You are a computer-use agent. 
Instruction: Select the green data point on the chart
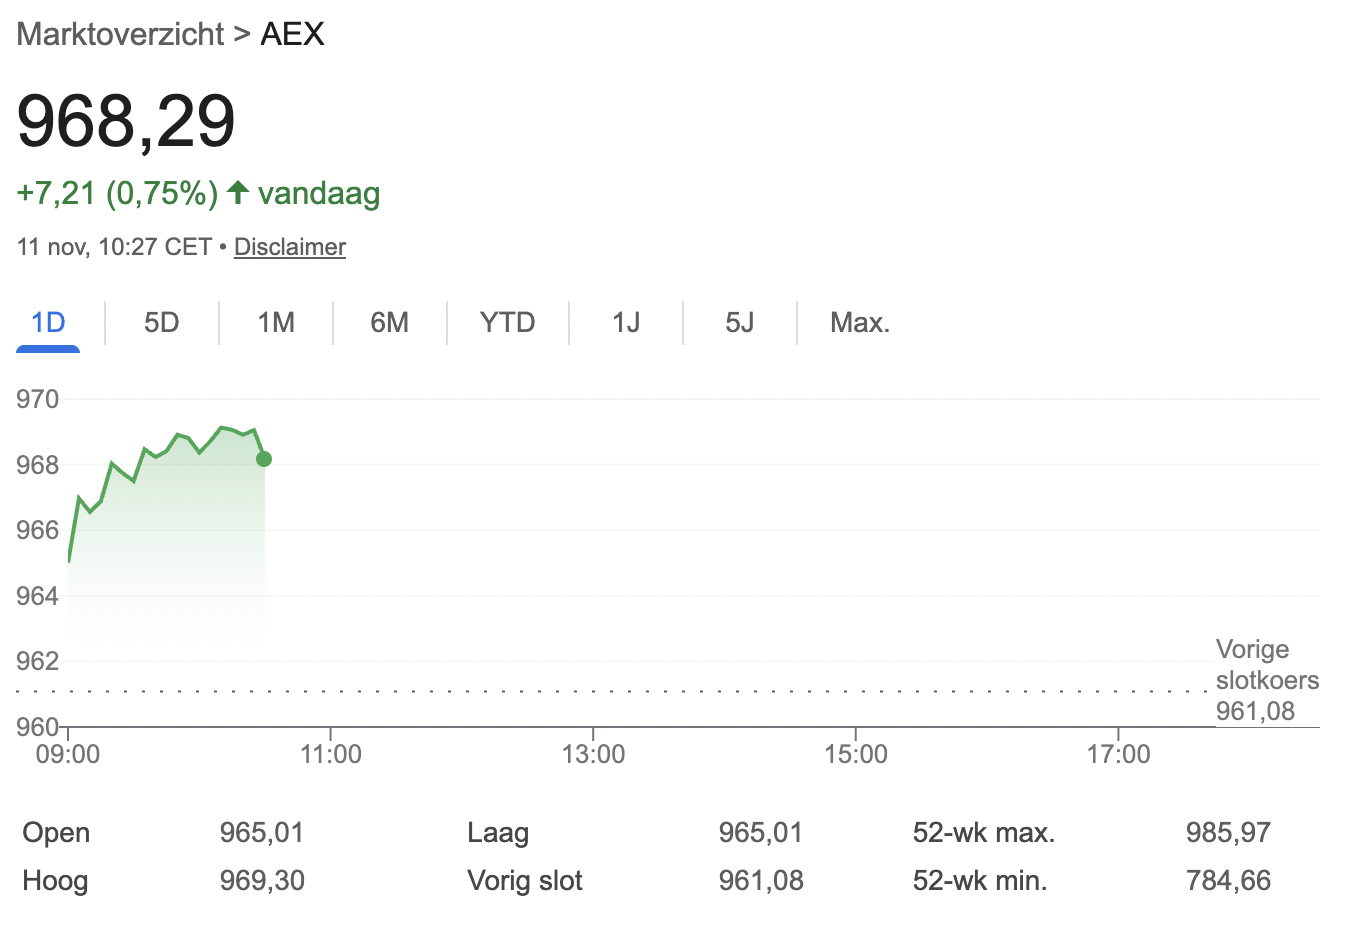(x=263, y=459)
